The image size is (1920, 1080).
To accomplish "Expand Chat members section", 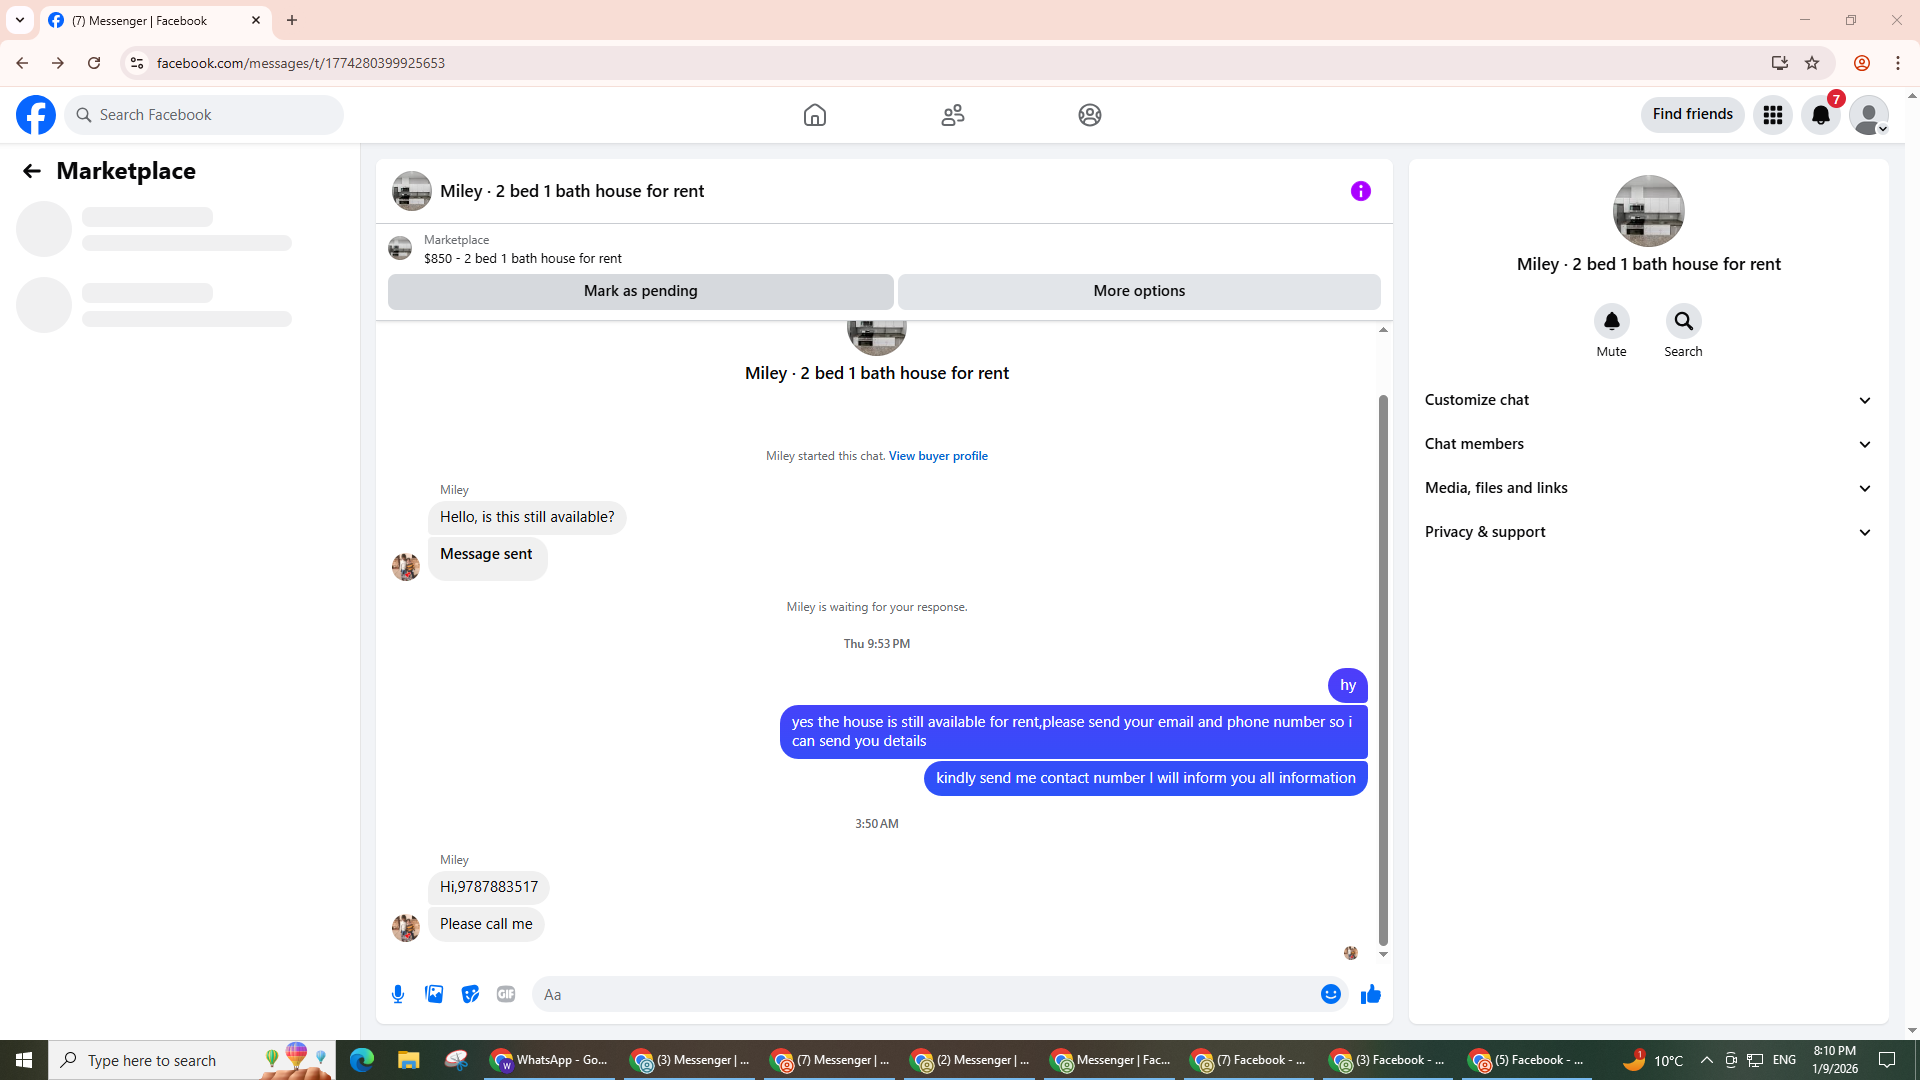I will click(x=1648, y=444).
